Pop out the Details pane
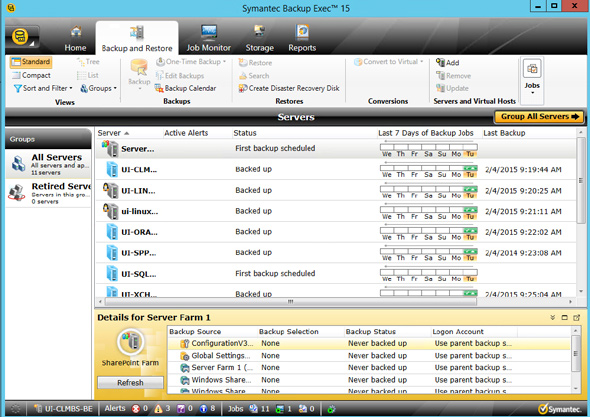This screenshot has height=417, width=590. point(576,317)
